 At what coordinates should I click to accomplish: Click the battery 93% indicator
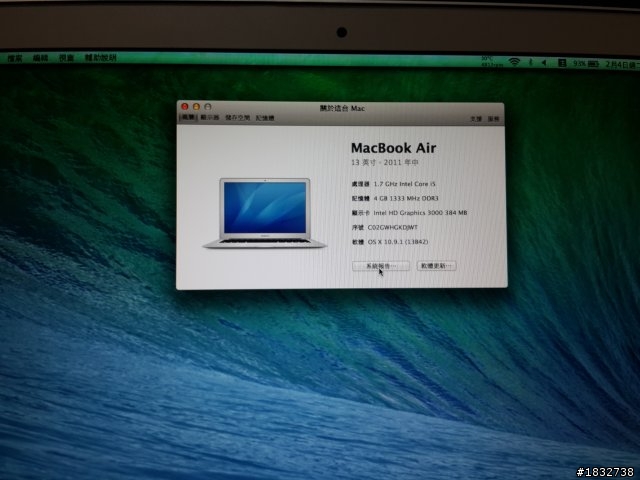click(585, 64)
